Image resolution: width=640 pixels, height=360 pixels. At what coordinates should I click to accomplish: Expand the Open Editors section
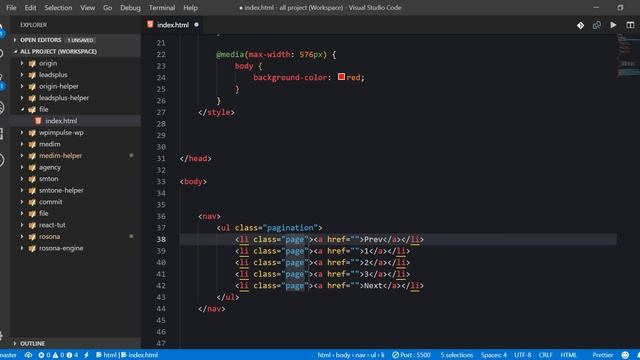click(x=75, y=40)
